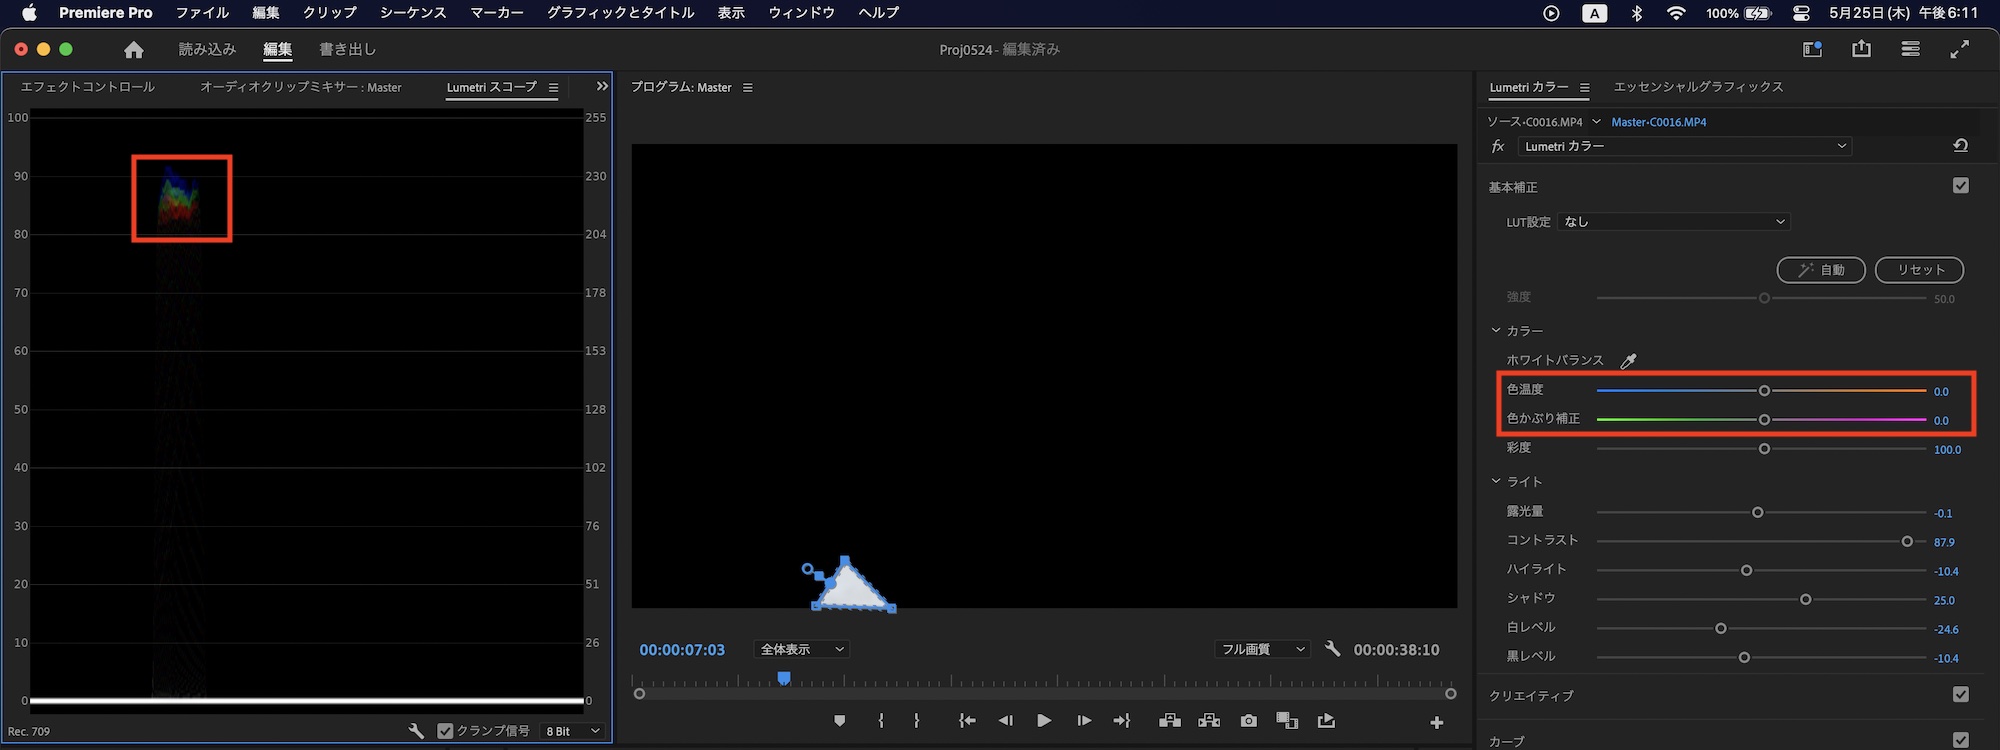Screen dimensions: 2000x750
Task: Toggle the クリエイティブ section checkbox
Action: point(1960,695)
